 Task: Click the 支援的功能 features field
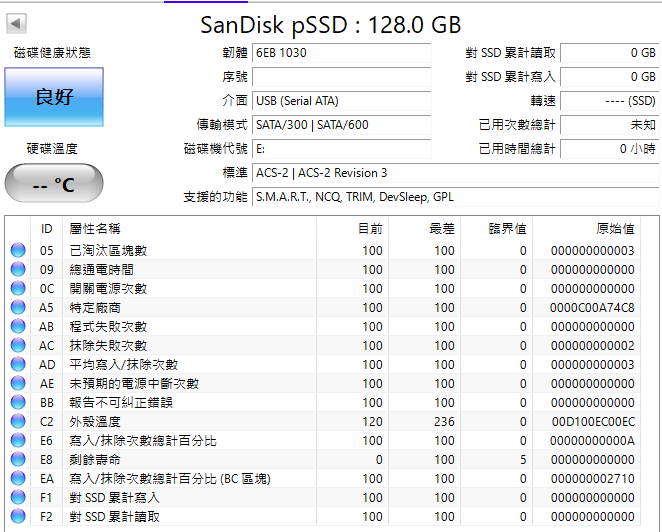pos(456,197)
